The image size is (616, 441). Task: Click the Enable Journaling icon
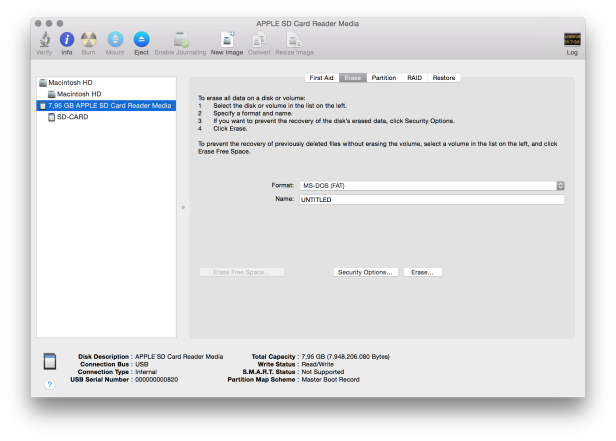pyautogui.click(x=181, y=39)
